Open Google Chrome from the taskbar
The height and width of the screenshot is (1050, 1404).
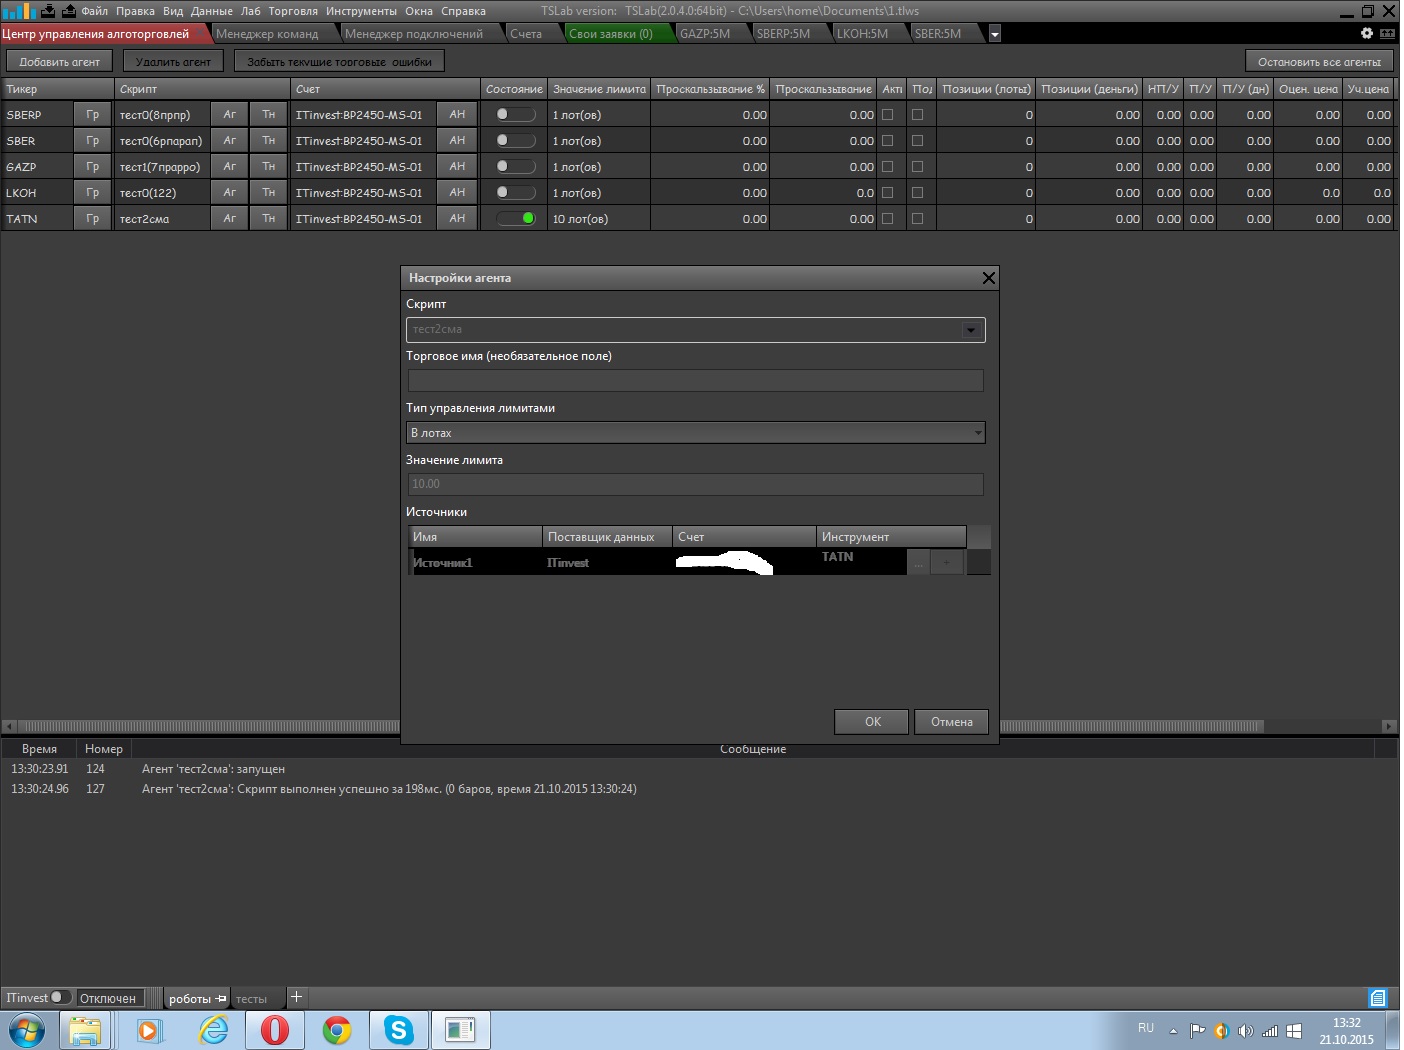(x=337, y=1030)
